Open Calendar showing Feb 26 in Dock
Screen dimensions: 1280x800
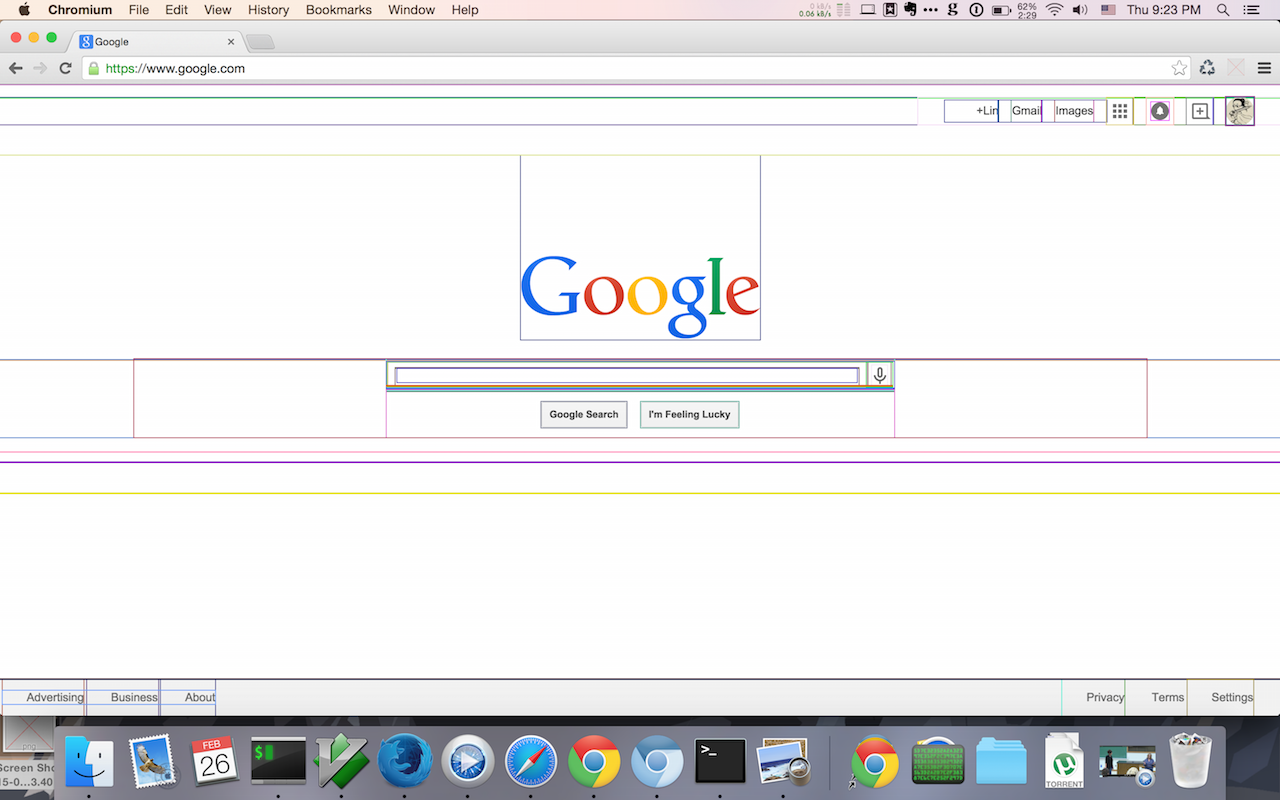coord(215,762)
